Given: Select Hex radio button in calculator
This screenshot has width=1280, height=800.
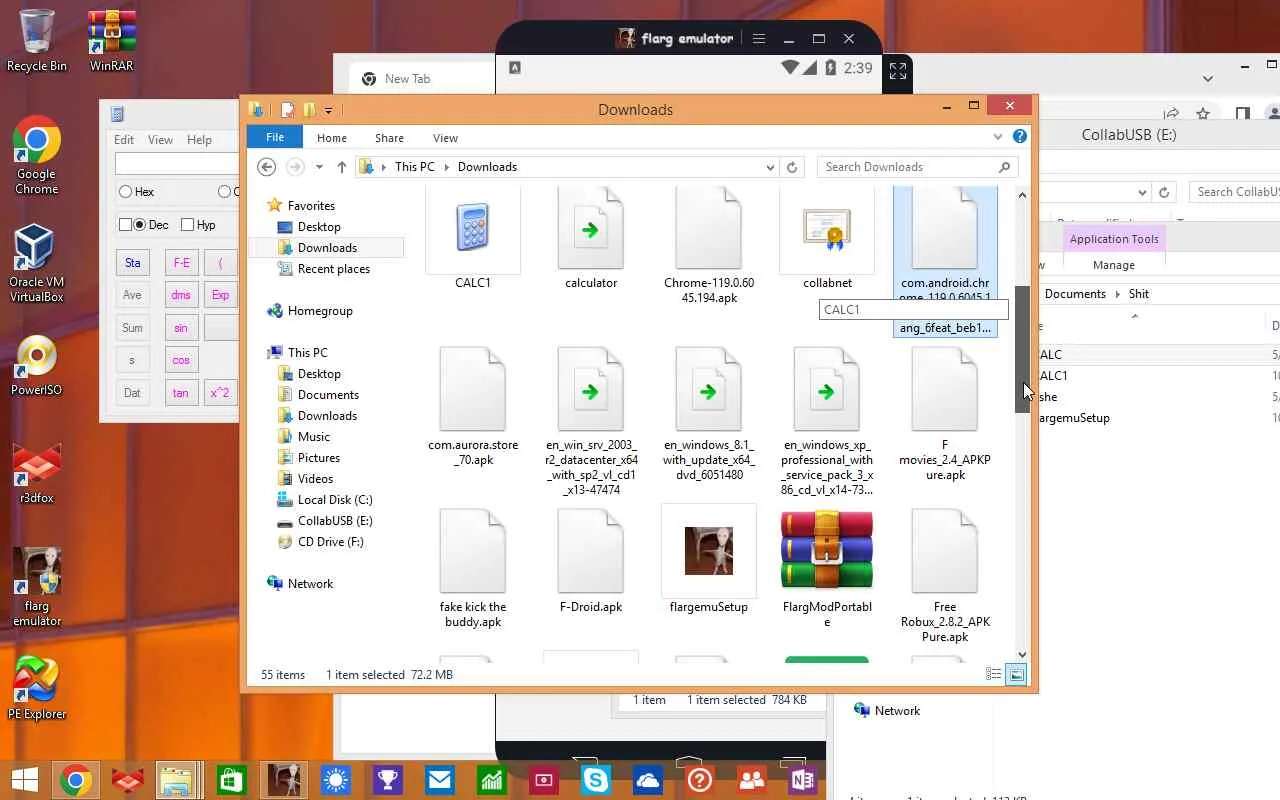Looking at the screenshot, I should coord(136,192).
